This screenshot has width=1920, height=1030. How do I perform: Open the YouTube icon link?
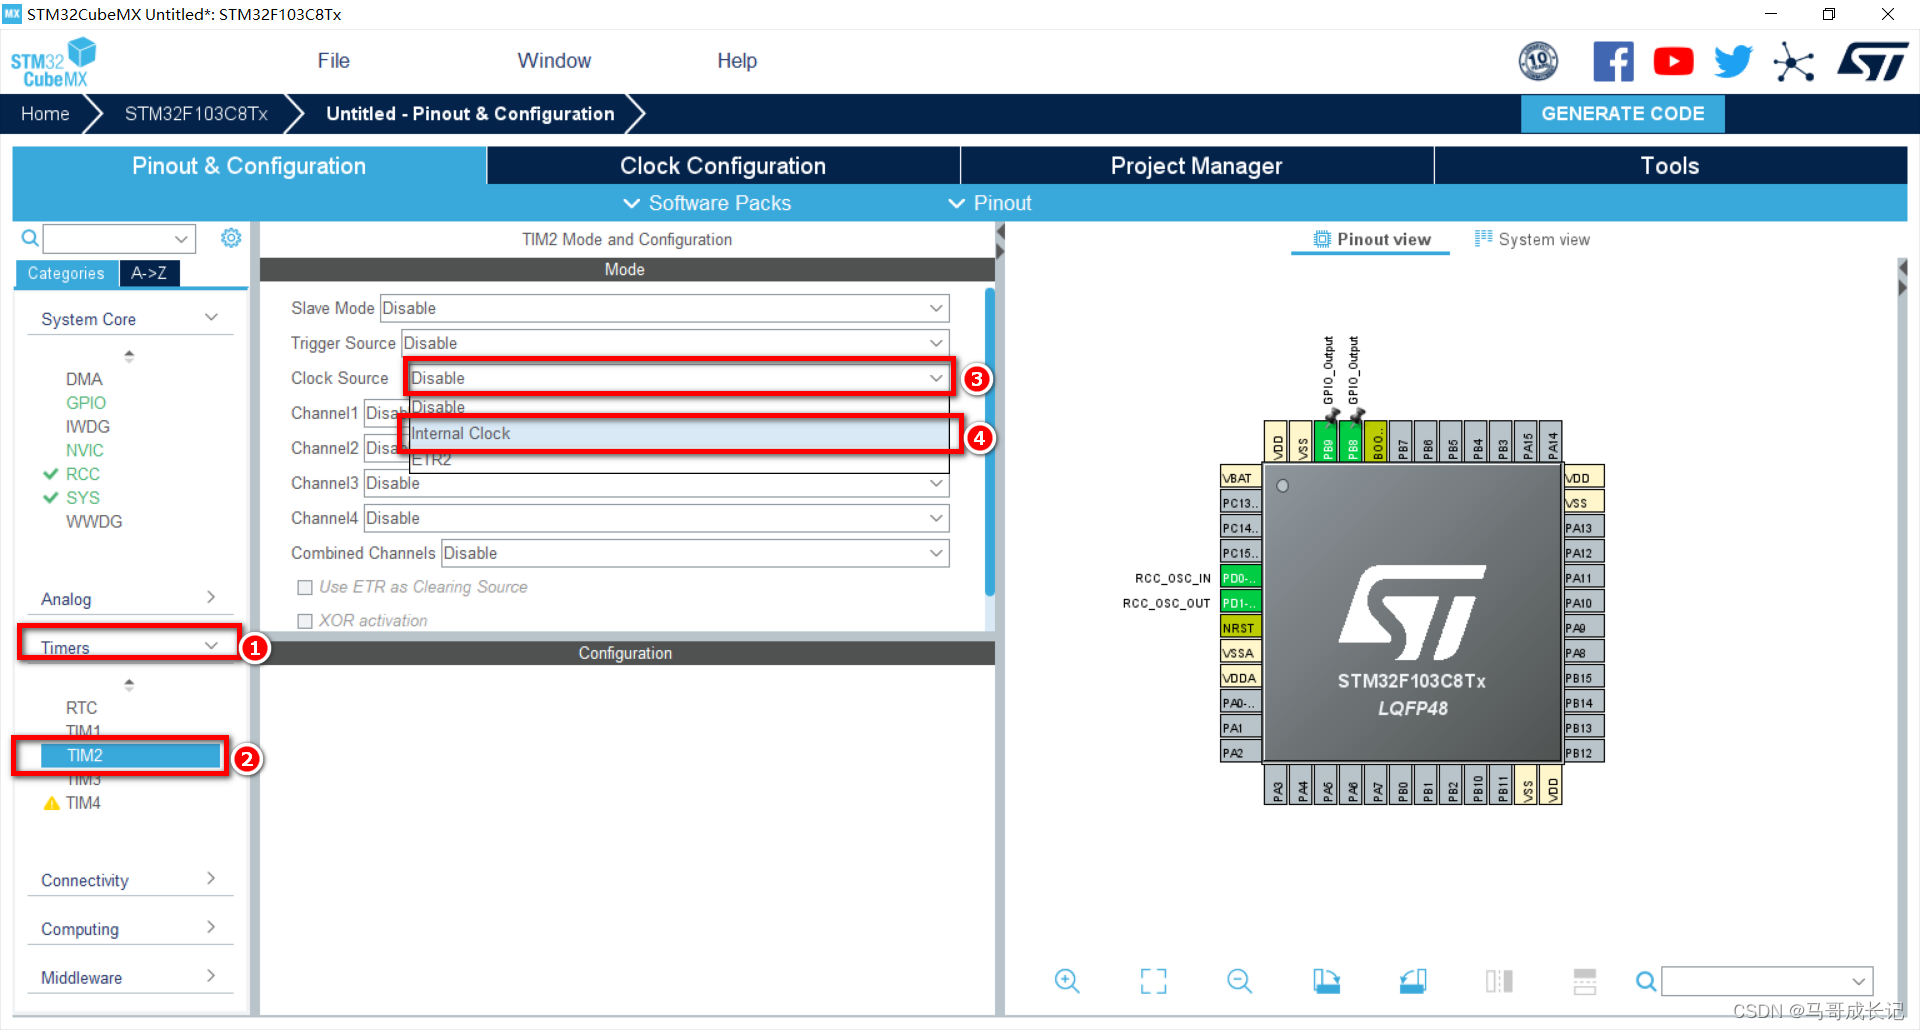(1673, 62)
